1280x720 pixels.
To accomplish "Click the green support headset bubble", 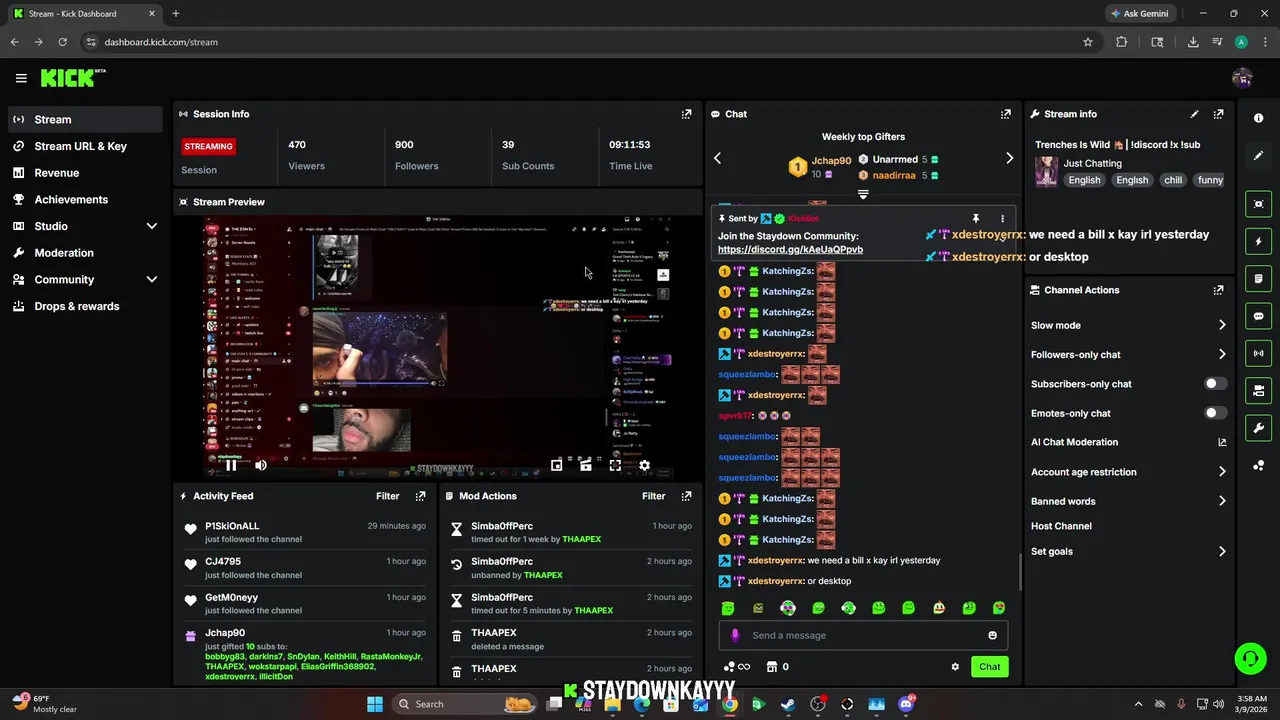I will click(x=1250, y=658).
